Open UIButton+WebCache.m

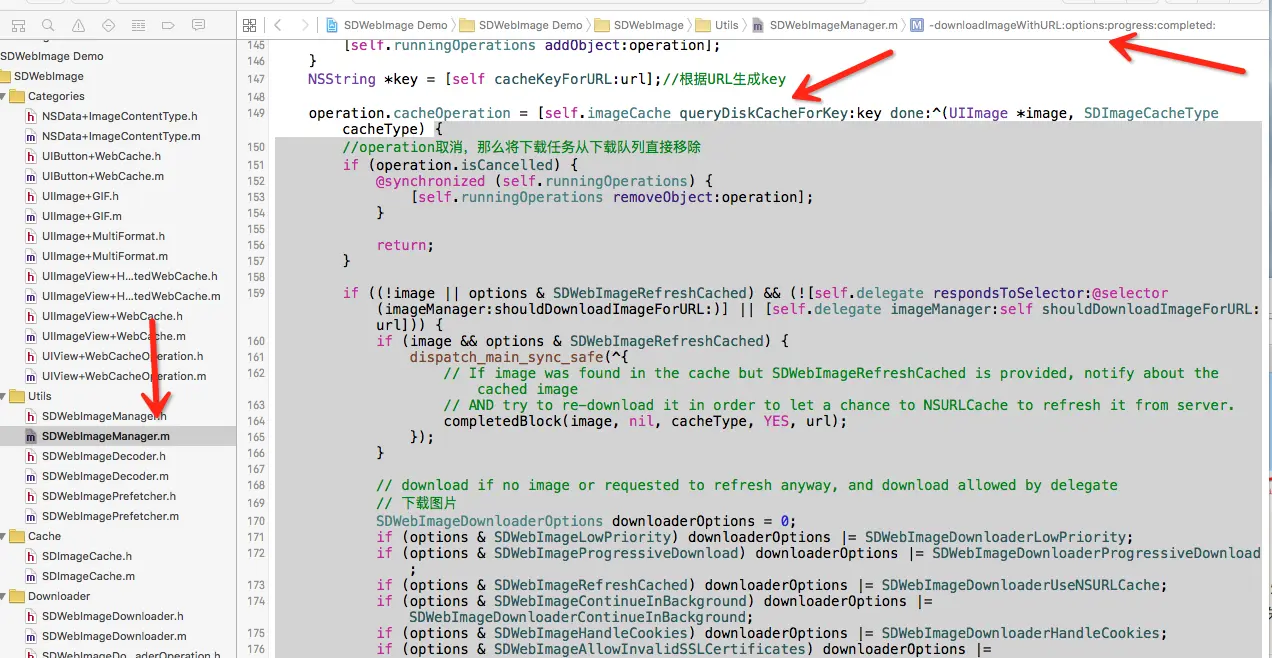[x=102, y=176]
